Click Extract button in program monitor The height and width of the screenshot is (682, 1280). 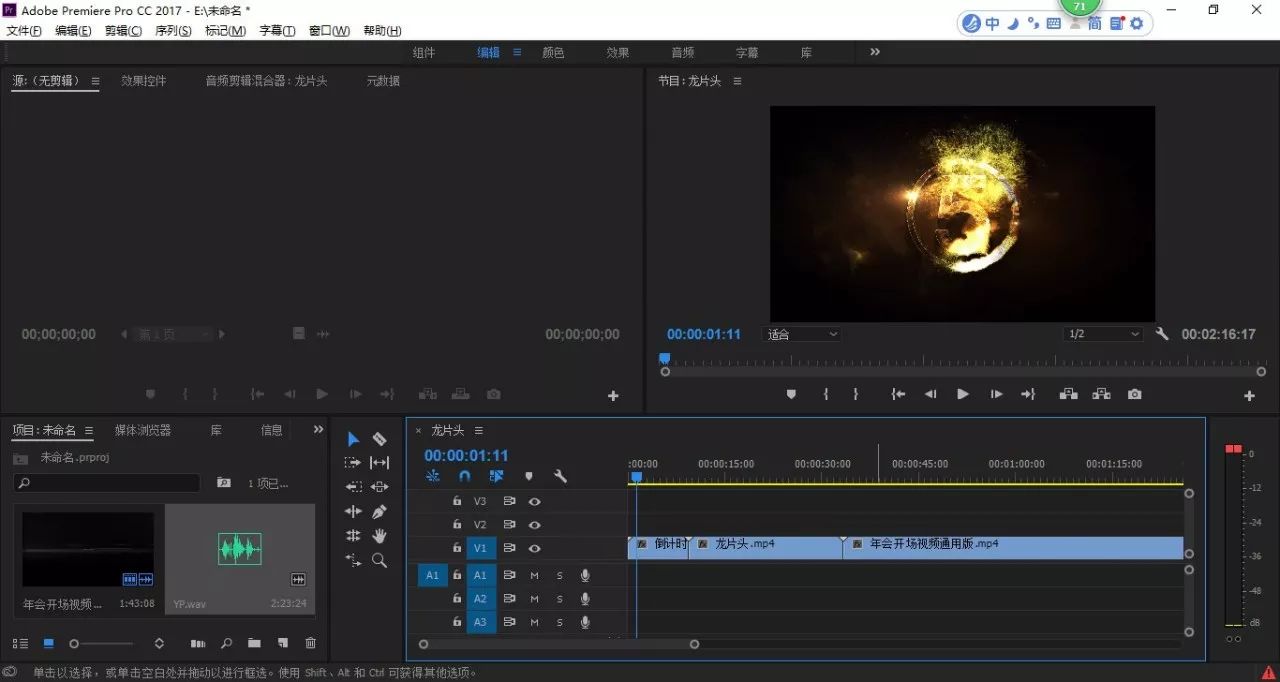pos(1101,394)
